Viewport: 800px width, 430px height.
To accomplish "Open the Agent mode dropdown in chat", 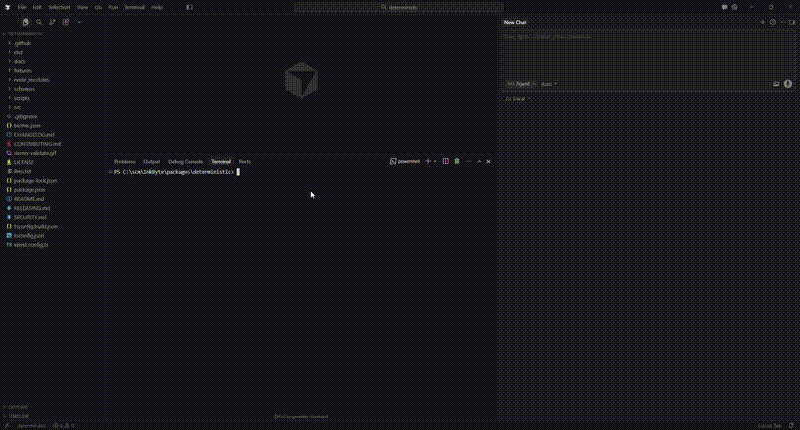I will click(520, 84).
